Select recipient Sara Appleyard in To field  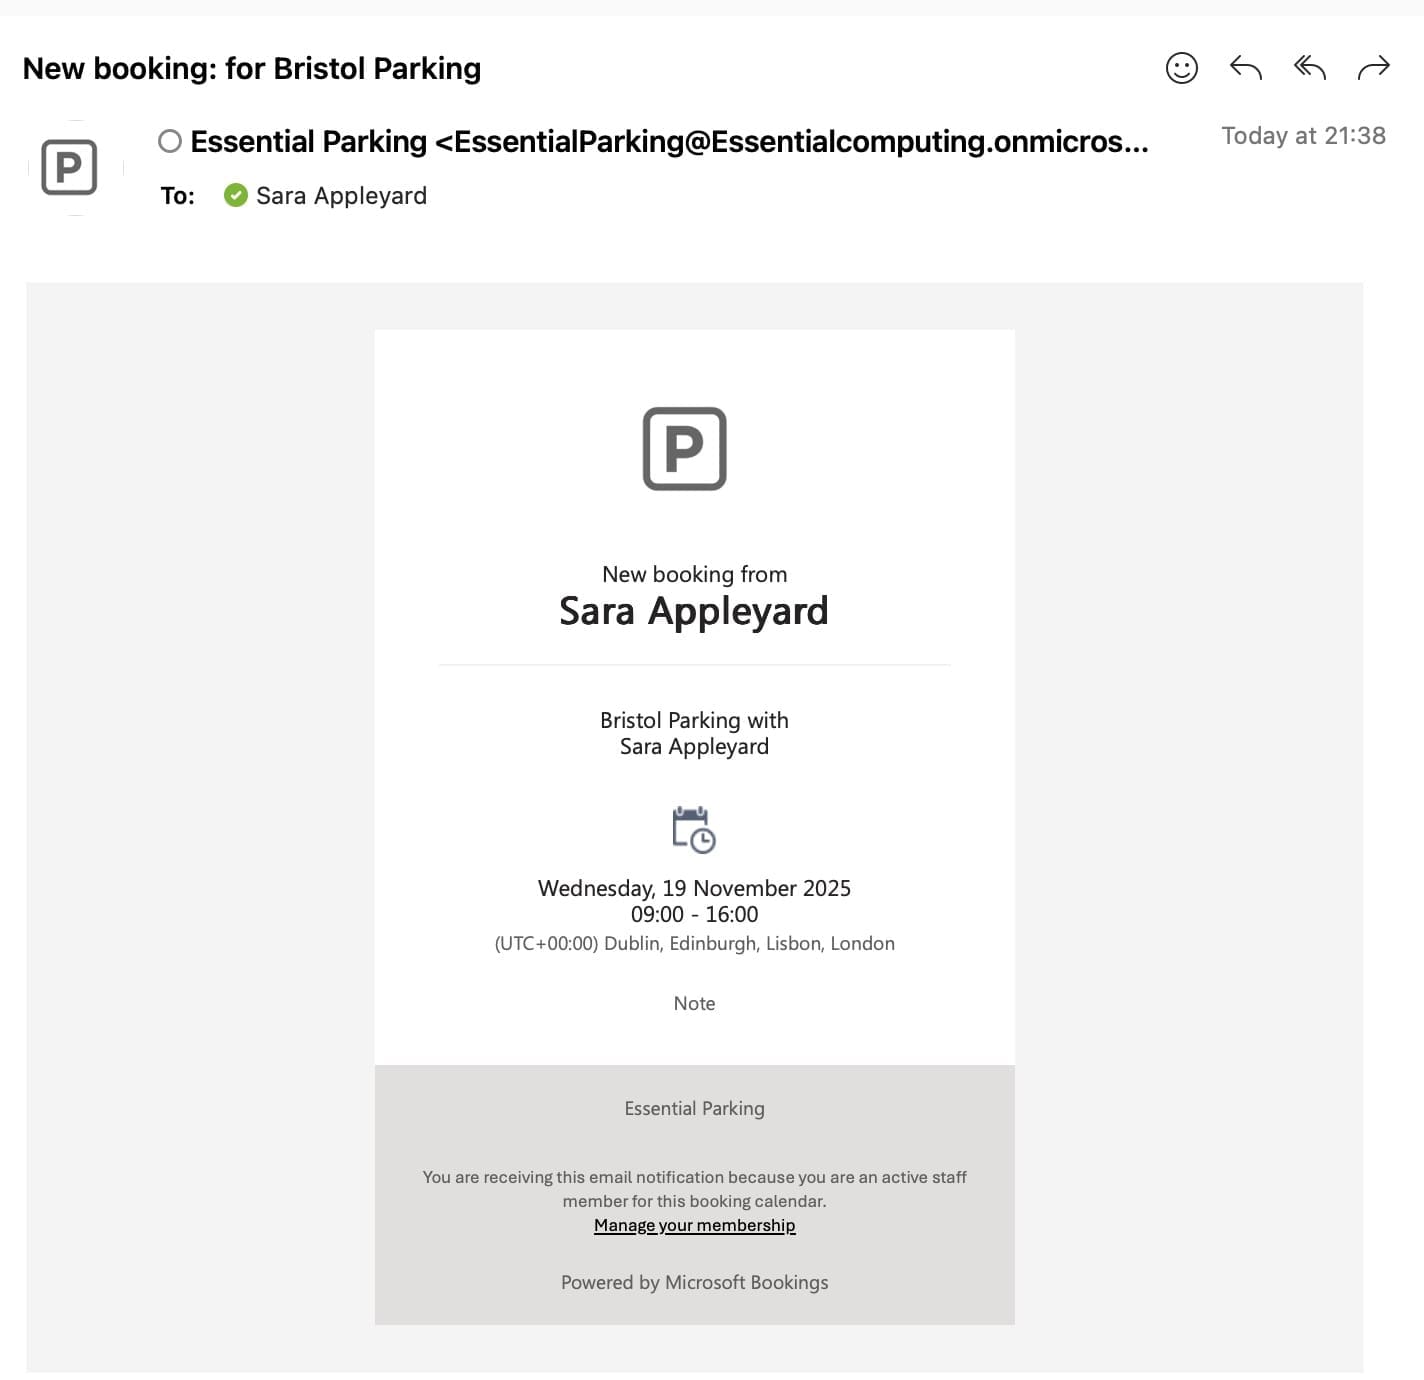341,196
